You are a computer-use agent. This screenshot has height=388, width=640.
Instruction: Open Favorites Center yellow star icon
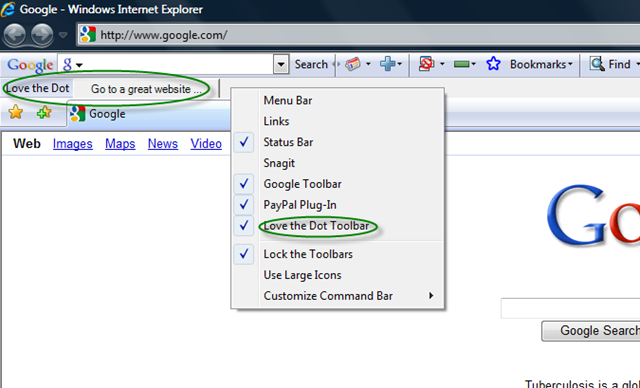click(16, 112)
